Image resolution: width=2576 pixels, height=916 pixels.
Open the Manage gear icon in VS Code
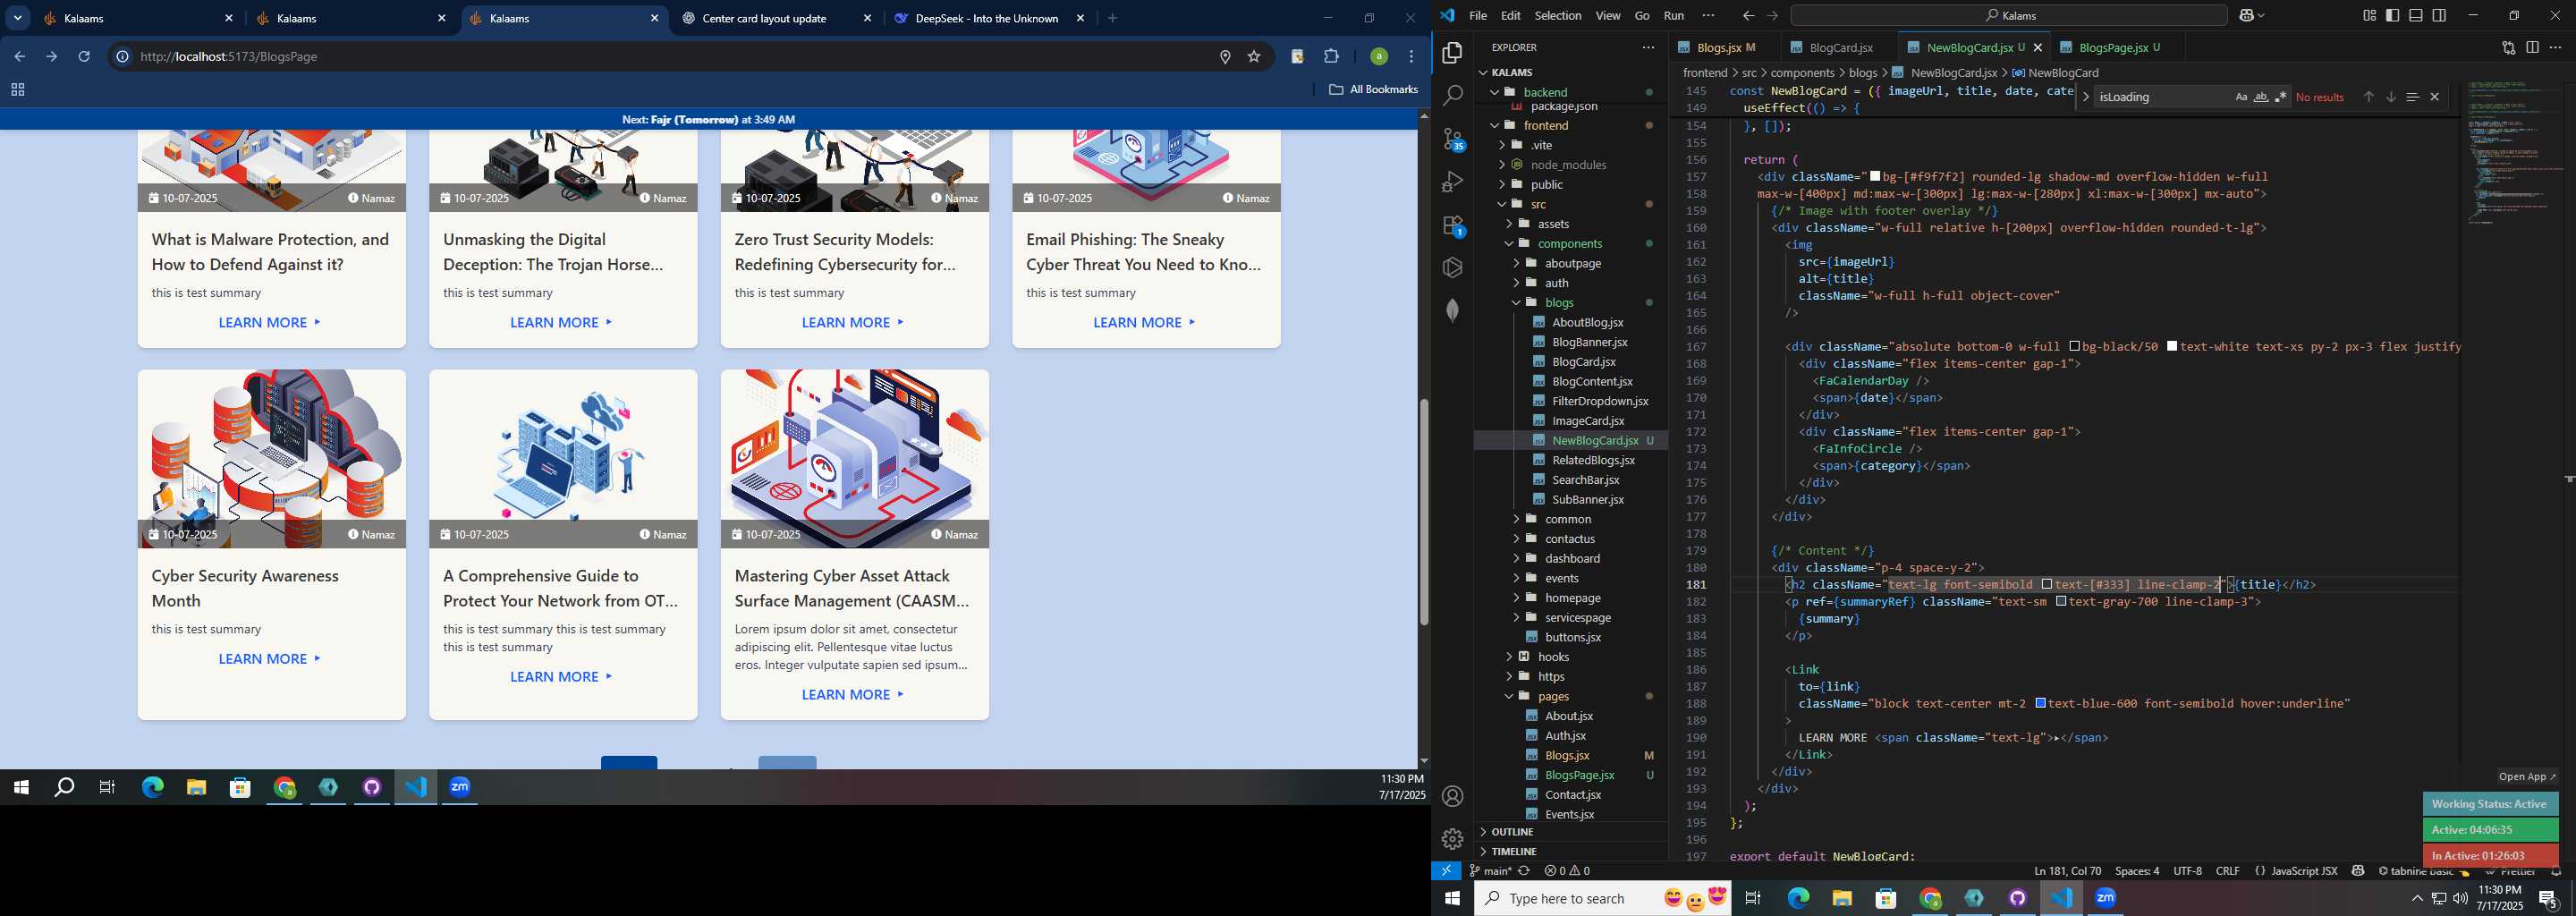pyautogui.click(x=1452, y=838)
